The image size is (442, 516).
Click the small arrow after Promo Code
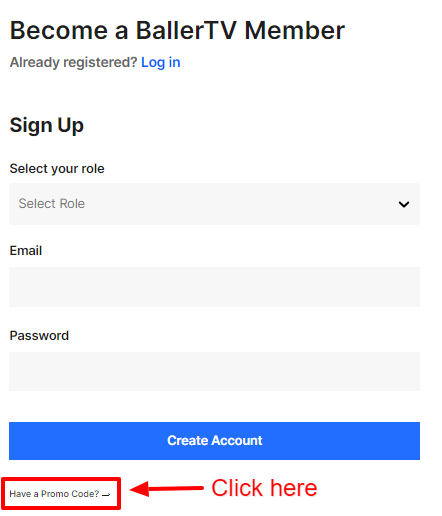coord(106,495)
